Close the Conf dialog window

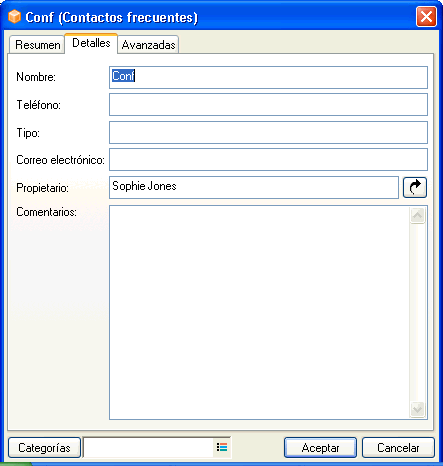coord(426,16)
